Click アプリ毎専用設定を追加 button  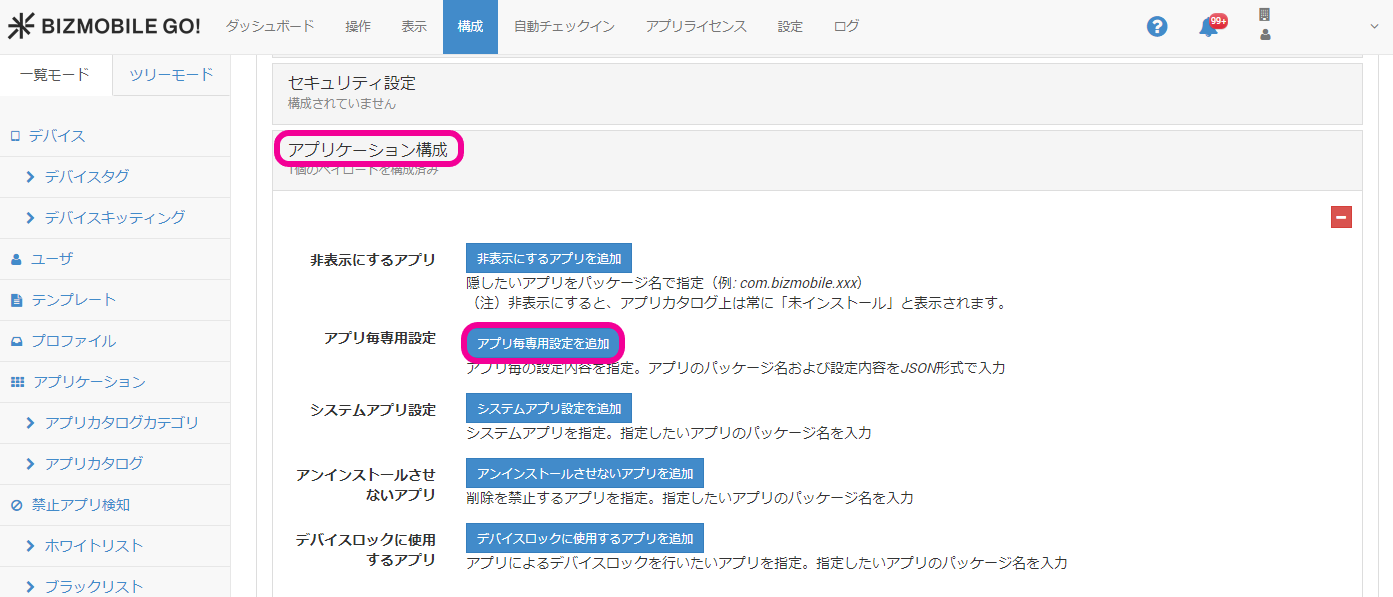(x=543, y=343)
